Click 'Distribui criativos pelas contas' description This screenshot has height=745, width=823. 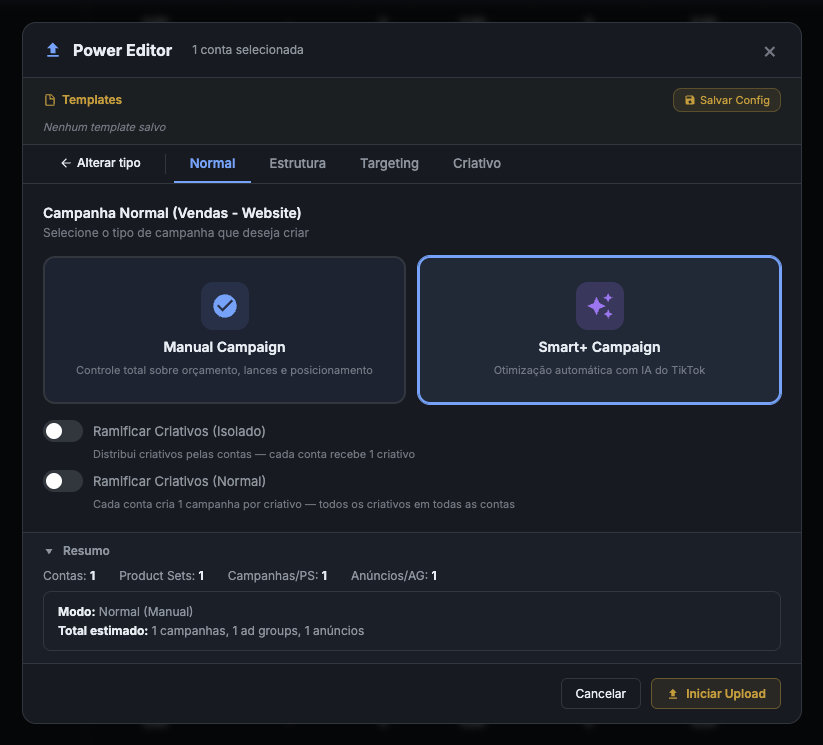254,454
